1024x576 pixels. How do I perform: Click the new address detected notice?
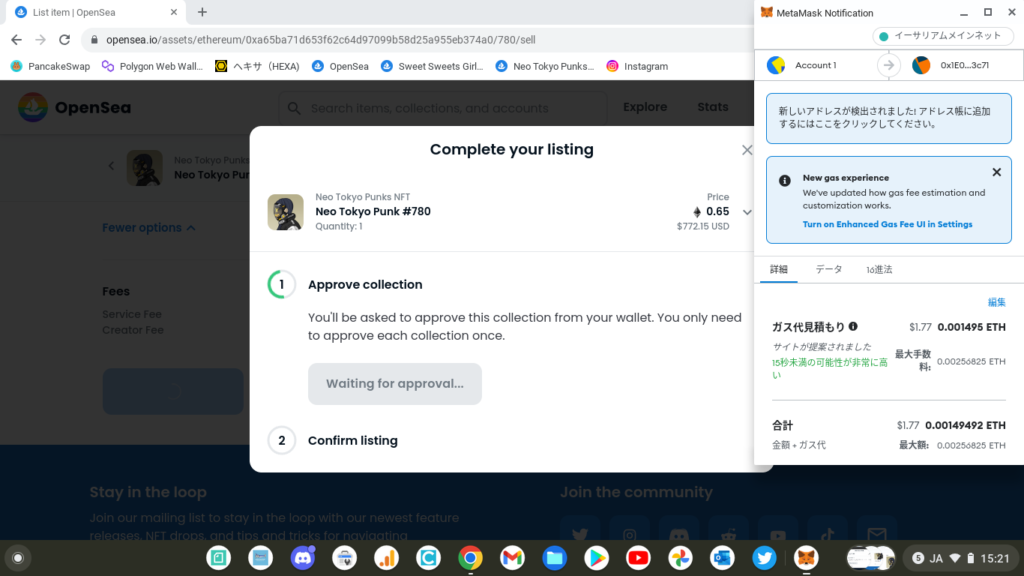click(x=889, y=118)
